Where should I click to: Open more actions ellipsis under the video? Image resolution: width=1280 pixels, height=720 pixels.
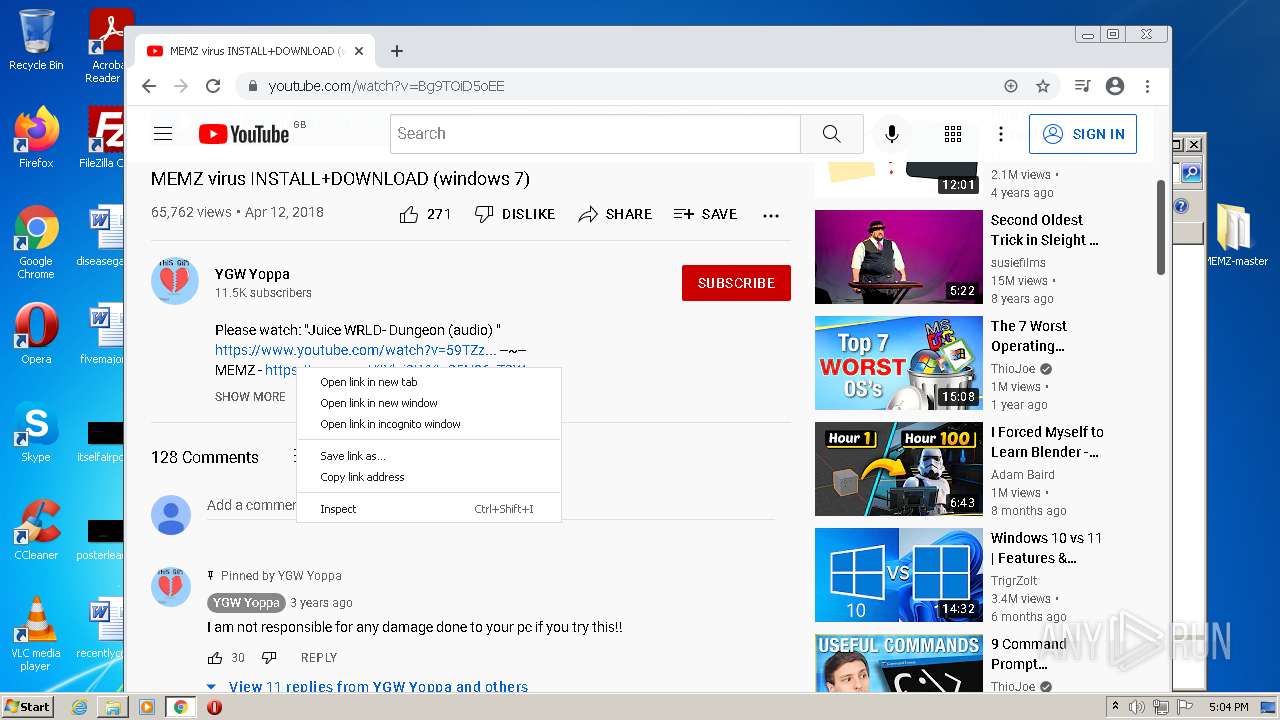[771, 215]
